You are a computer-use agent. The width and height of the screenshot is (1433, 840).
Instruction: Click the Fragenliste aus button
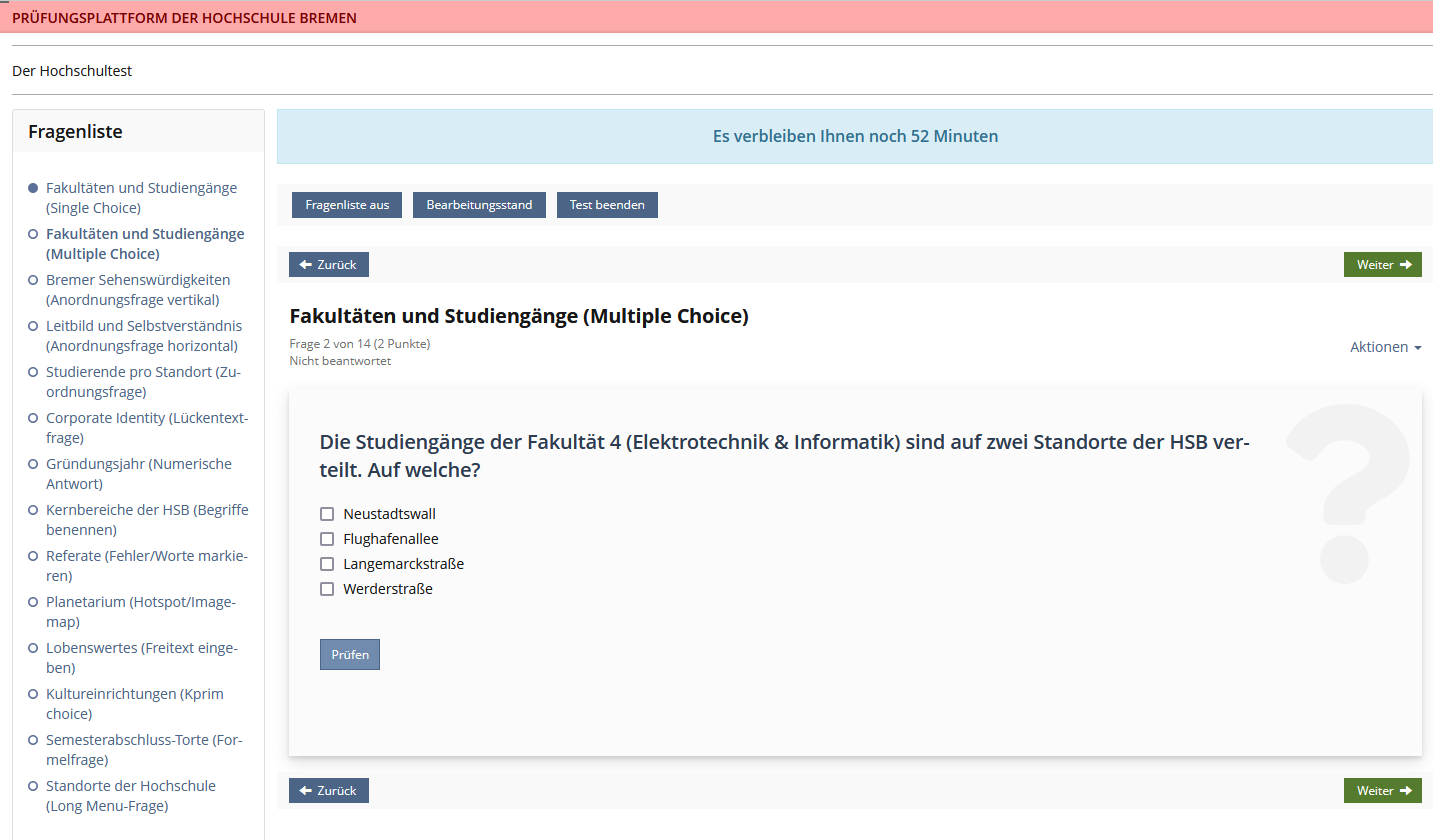coord(347,205)
